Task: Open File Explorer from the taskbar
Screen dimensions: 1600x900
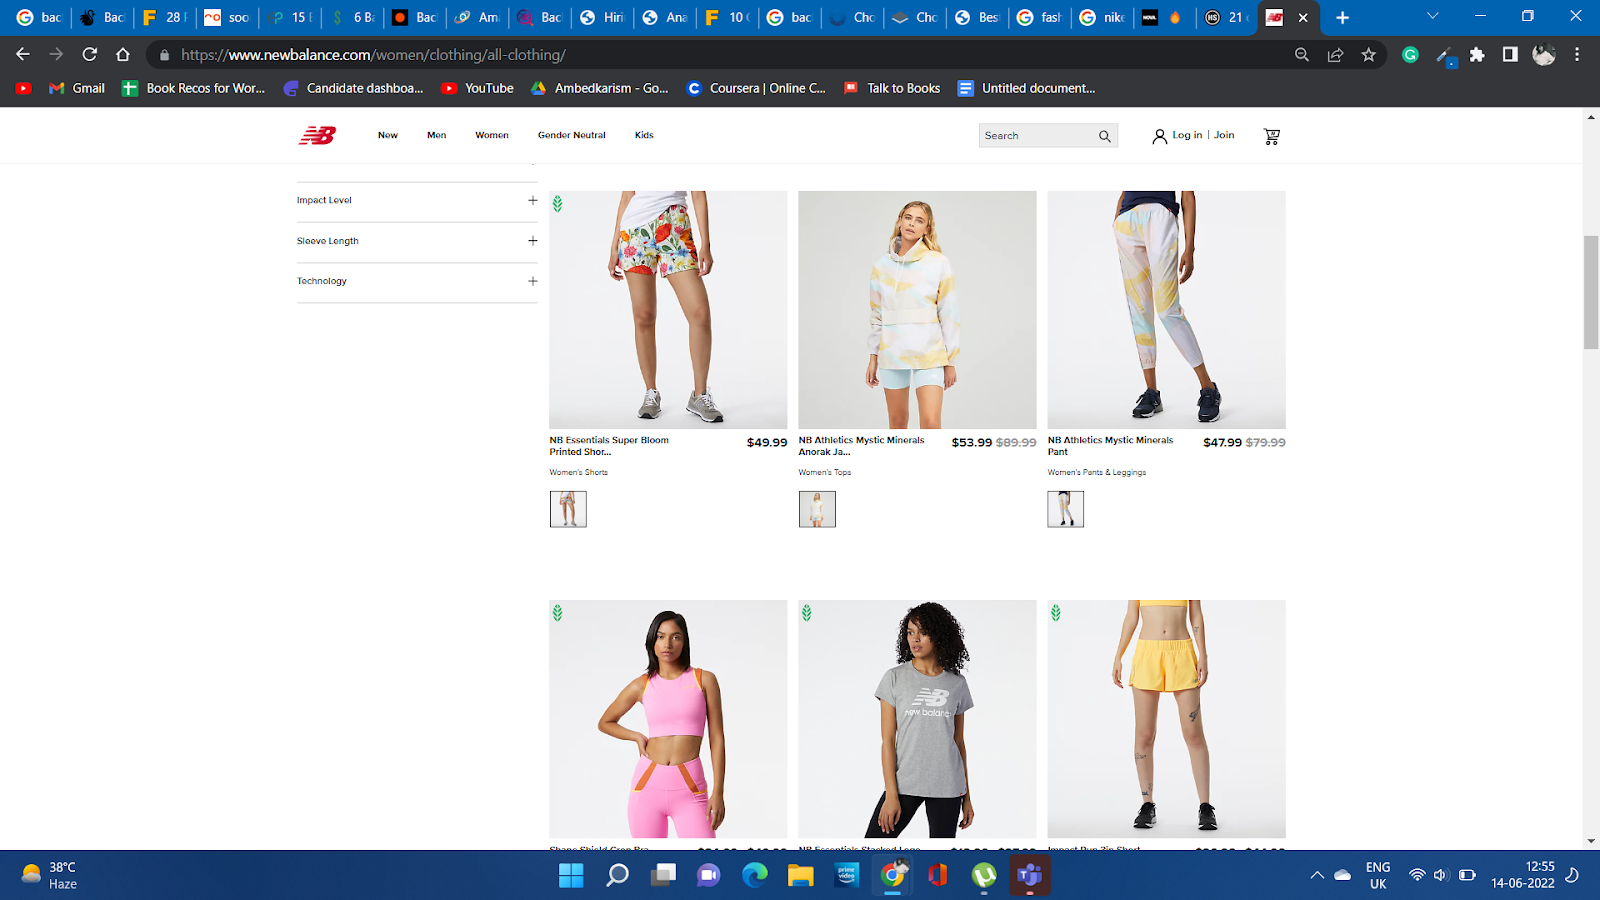Action: [801, 875]
